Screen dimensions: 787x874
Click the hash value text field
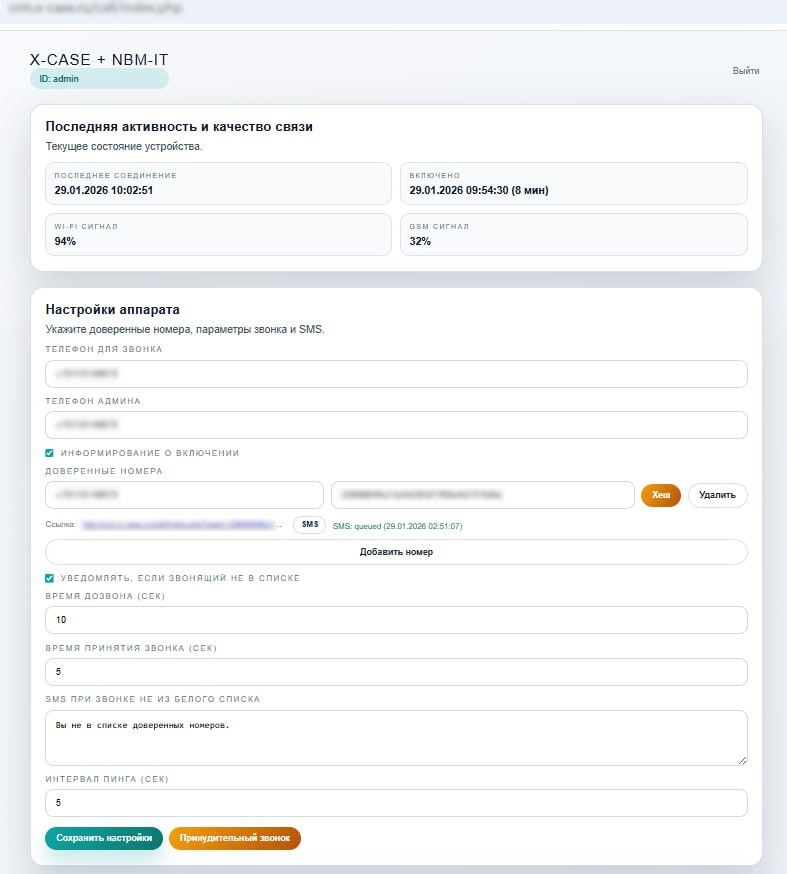point(482,495)
